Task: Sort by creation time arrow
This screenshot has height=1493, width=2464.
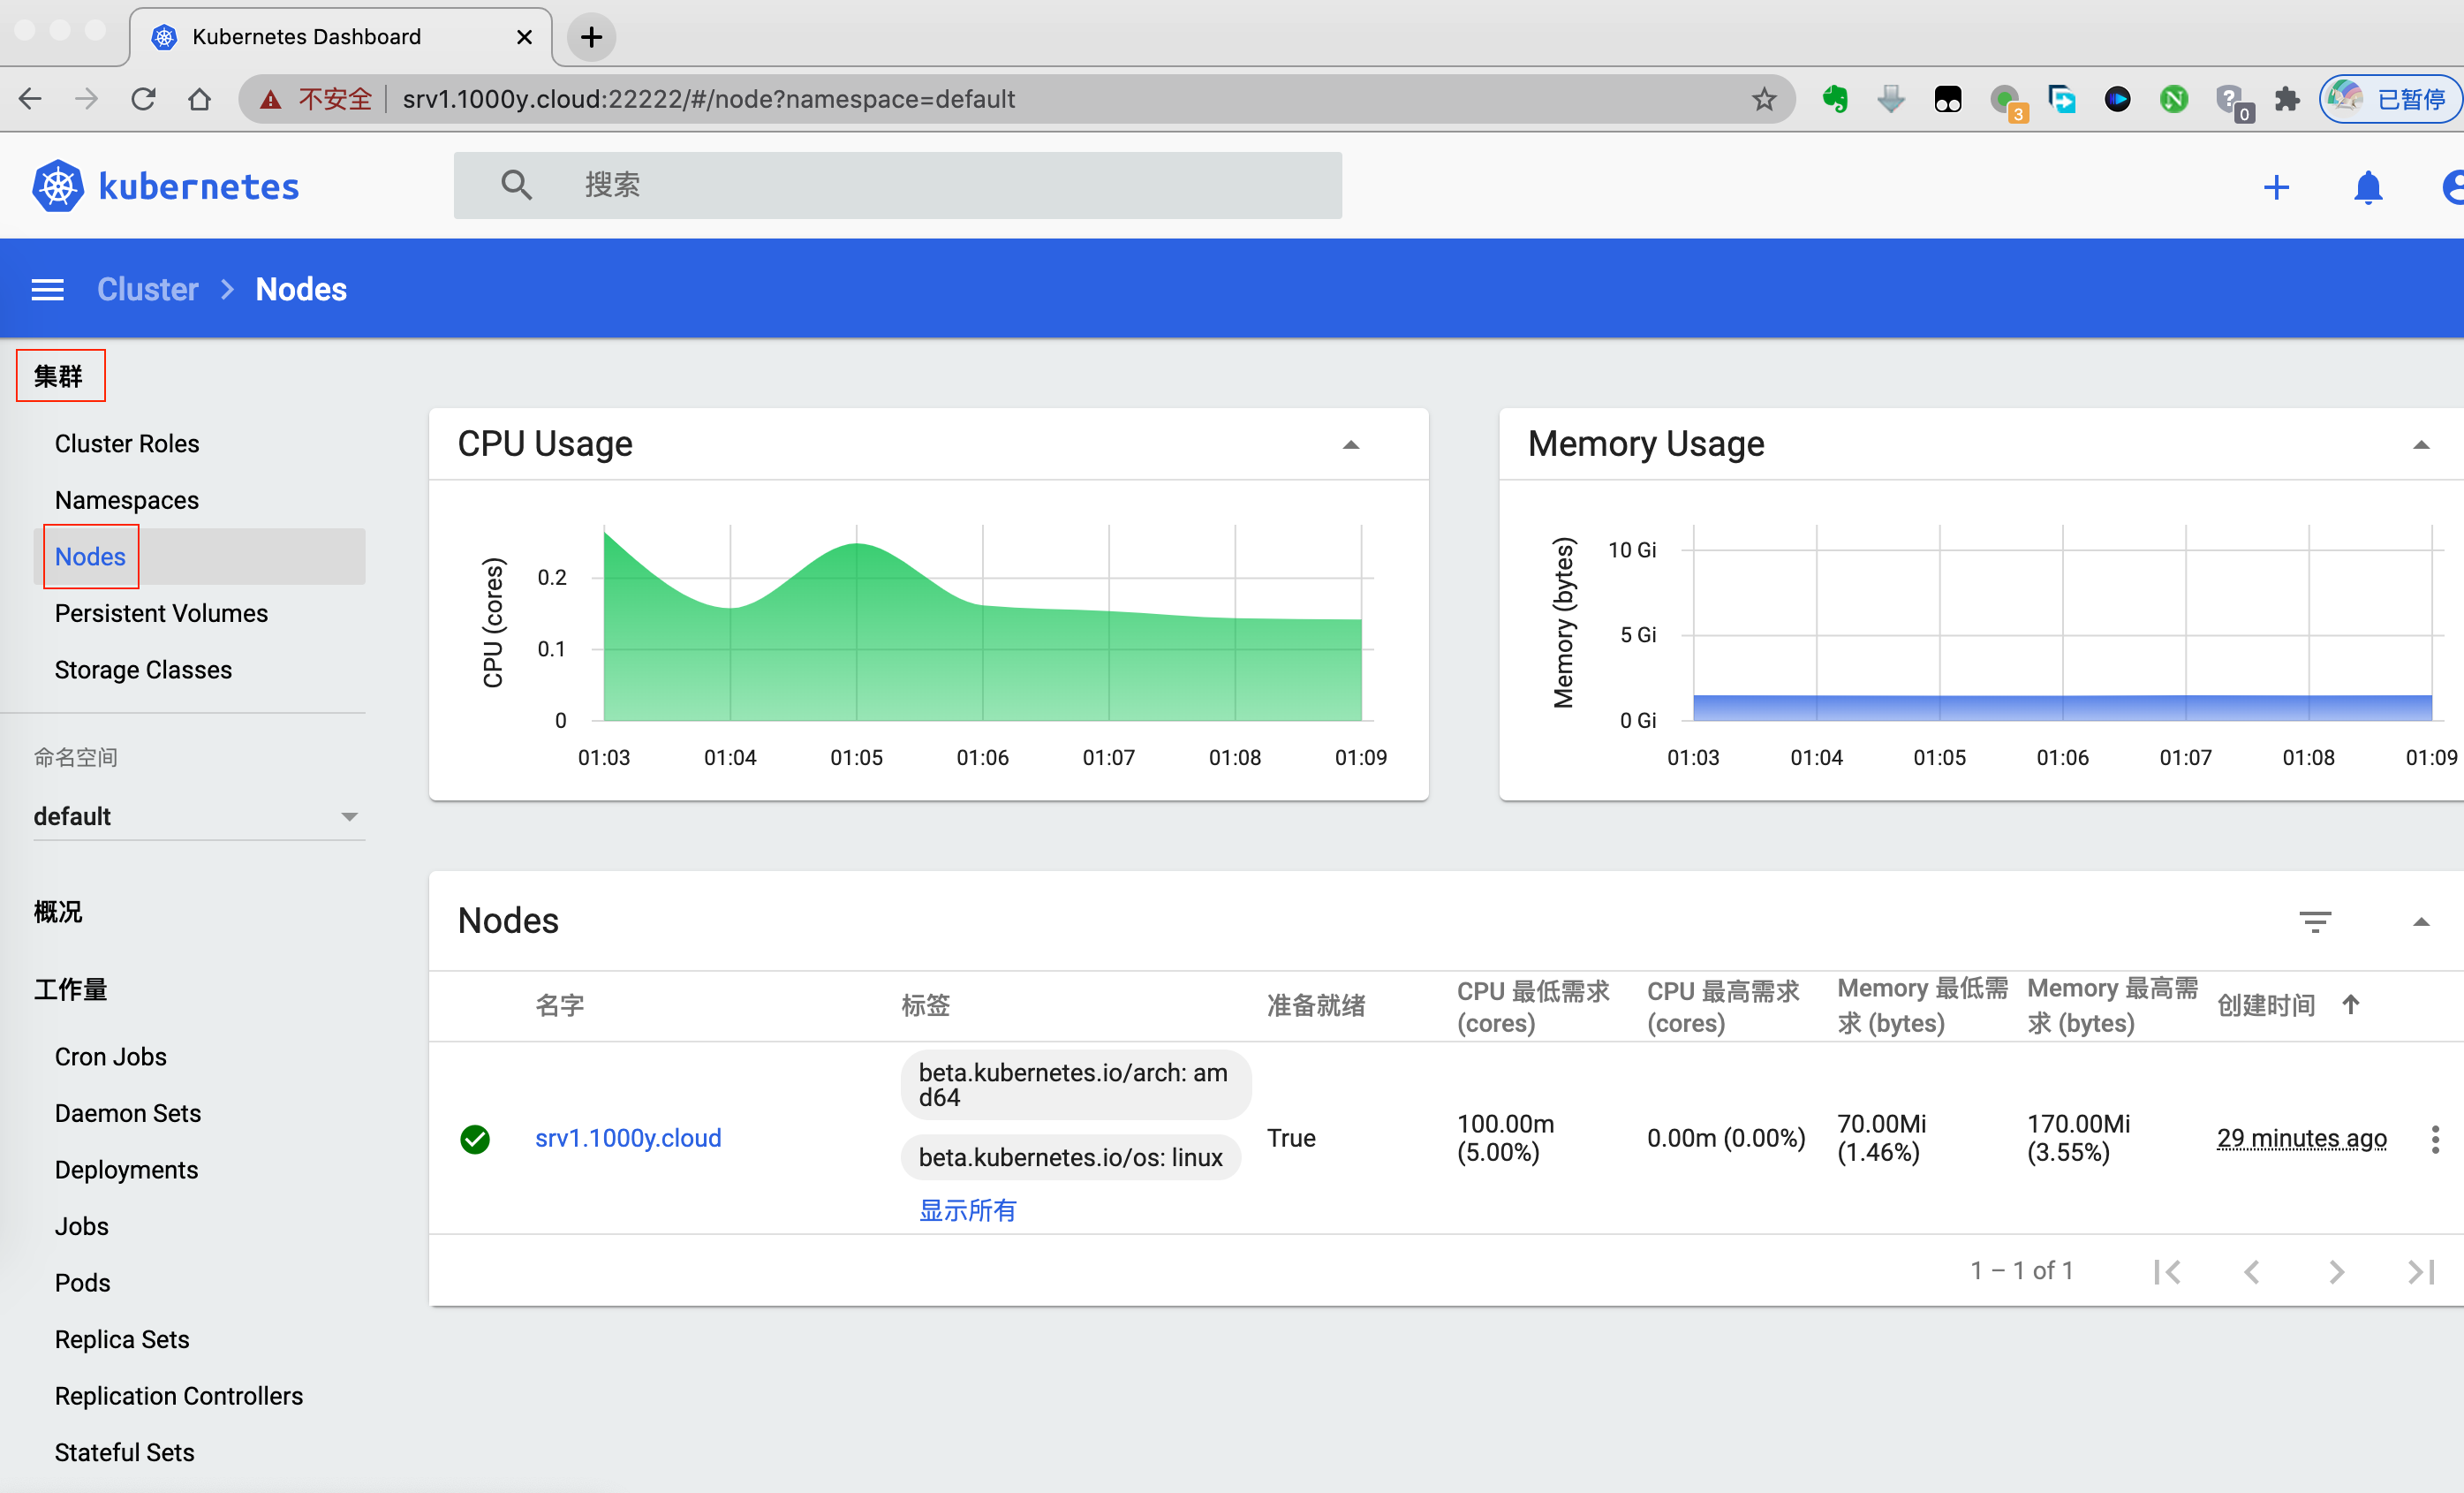Action: click(x=2351, y=1005)
